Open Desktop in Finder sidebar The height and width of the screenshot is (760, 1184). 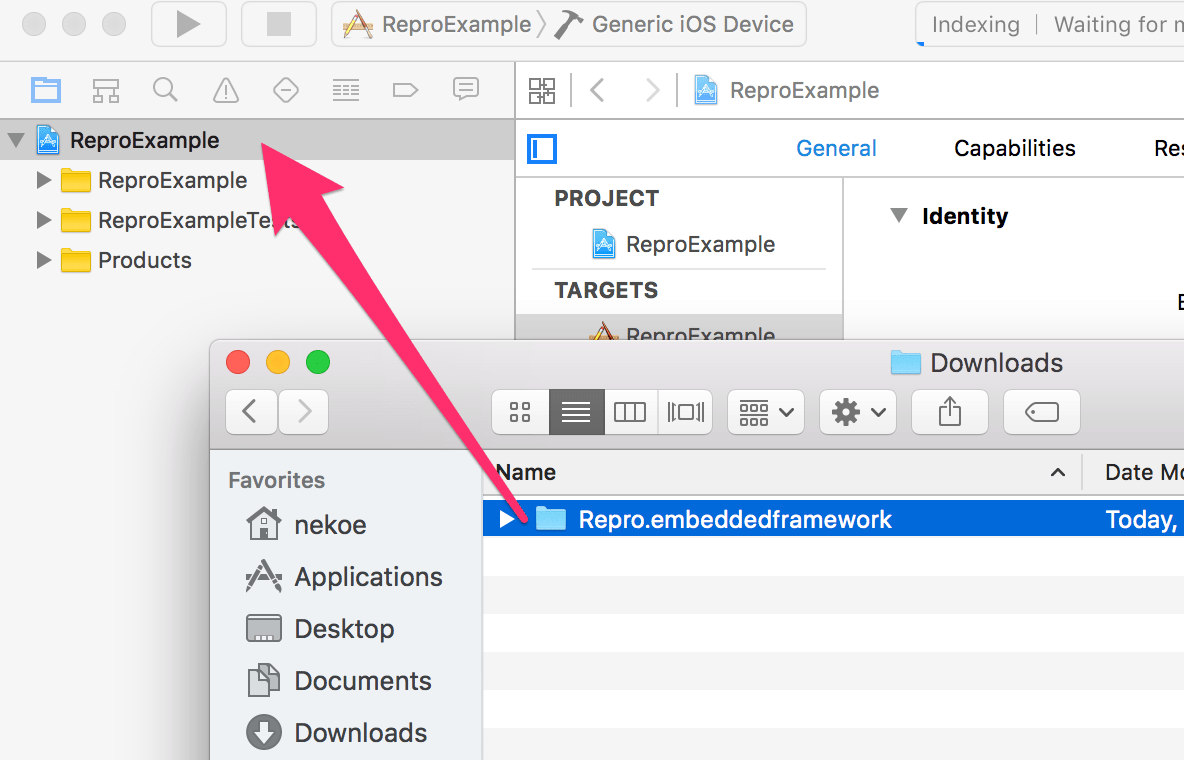click(x=320, y=629)
